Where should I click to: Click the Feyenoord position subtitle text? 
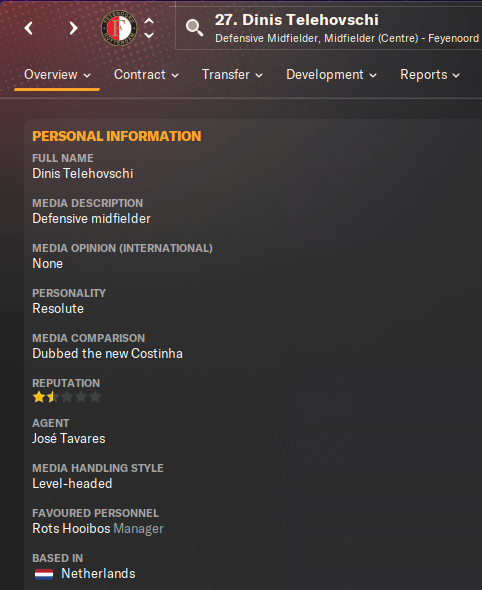pos(347,38)
